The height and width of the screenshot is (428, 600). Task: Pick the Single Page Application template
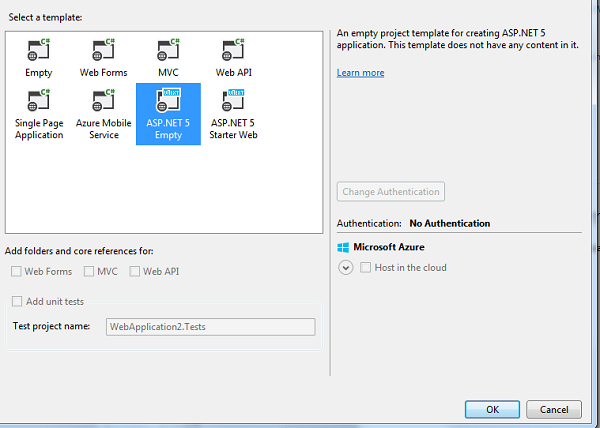click(39, 114)
